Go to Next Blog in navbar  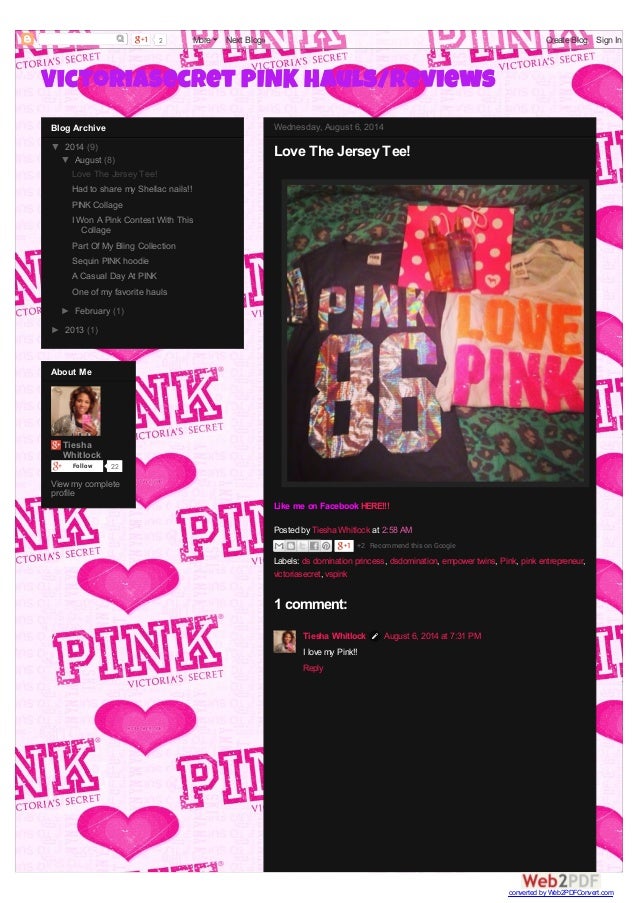point(245,40)
